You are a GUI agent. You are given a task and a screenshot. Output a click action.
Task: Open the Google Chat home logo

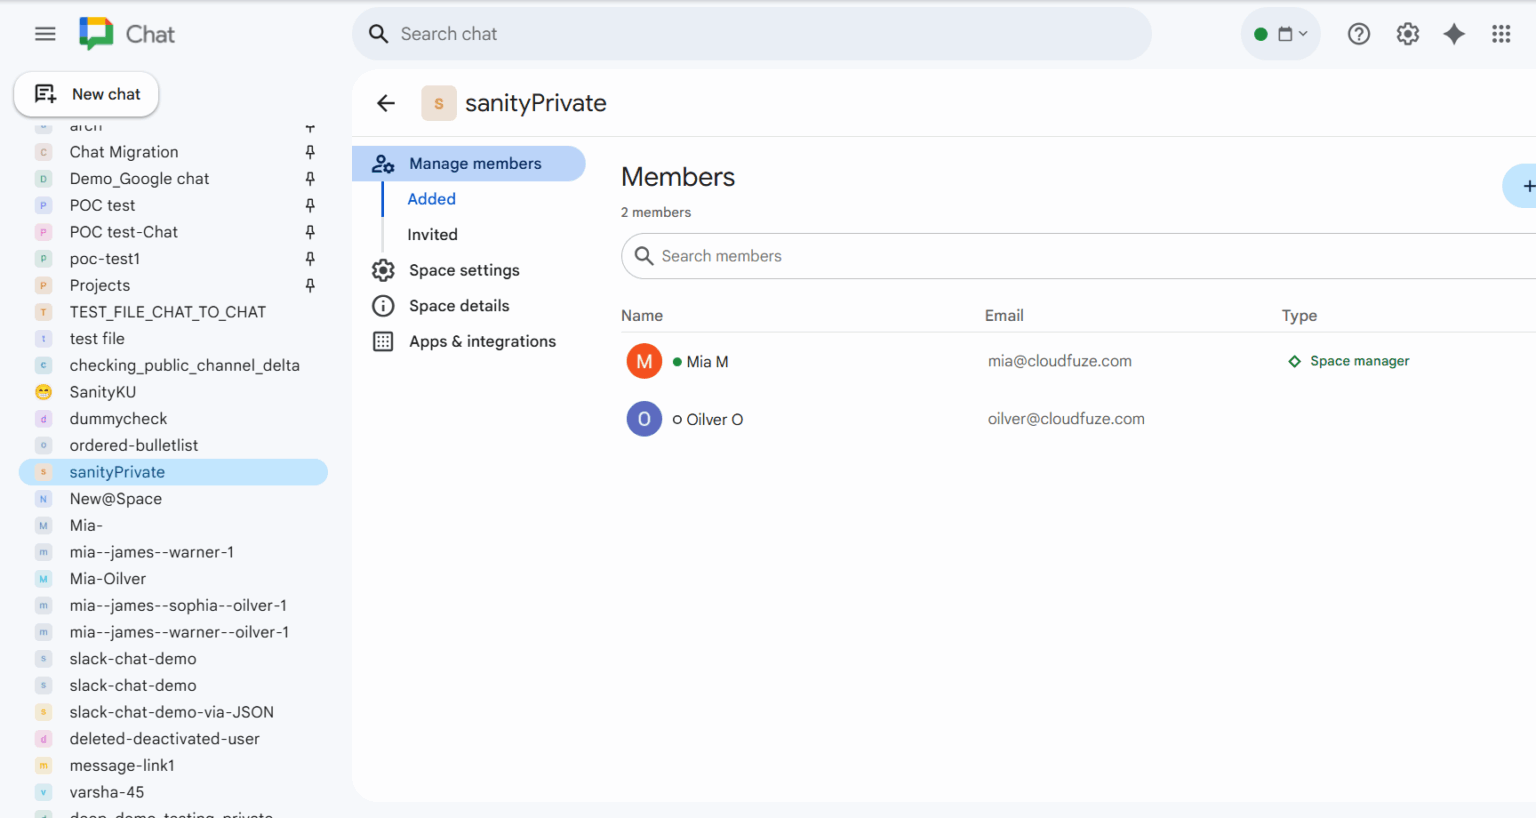pos(125,33)
